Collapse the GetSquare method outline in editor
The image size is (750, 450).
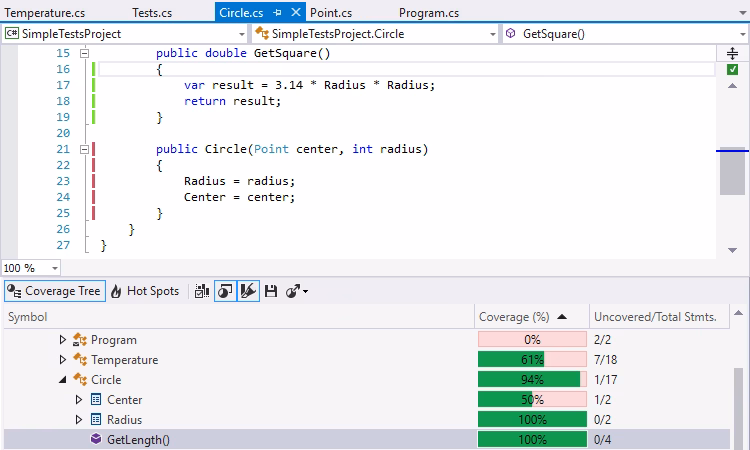85,53
